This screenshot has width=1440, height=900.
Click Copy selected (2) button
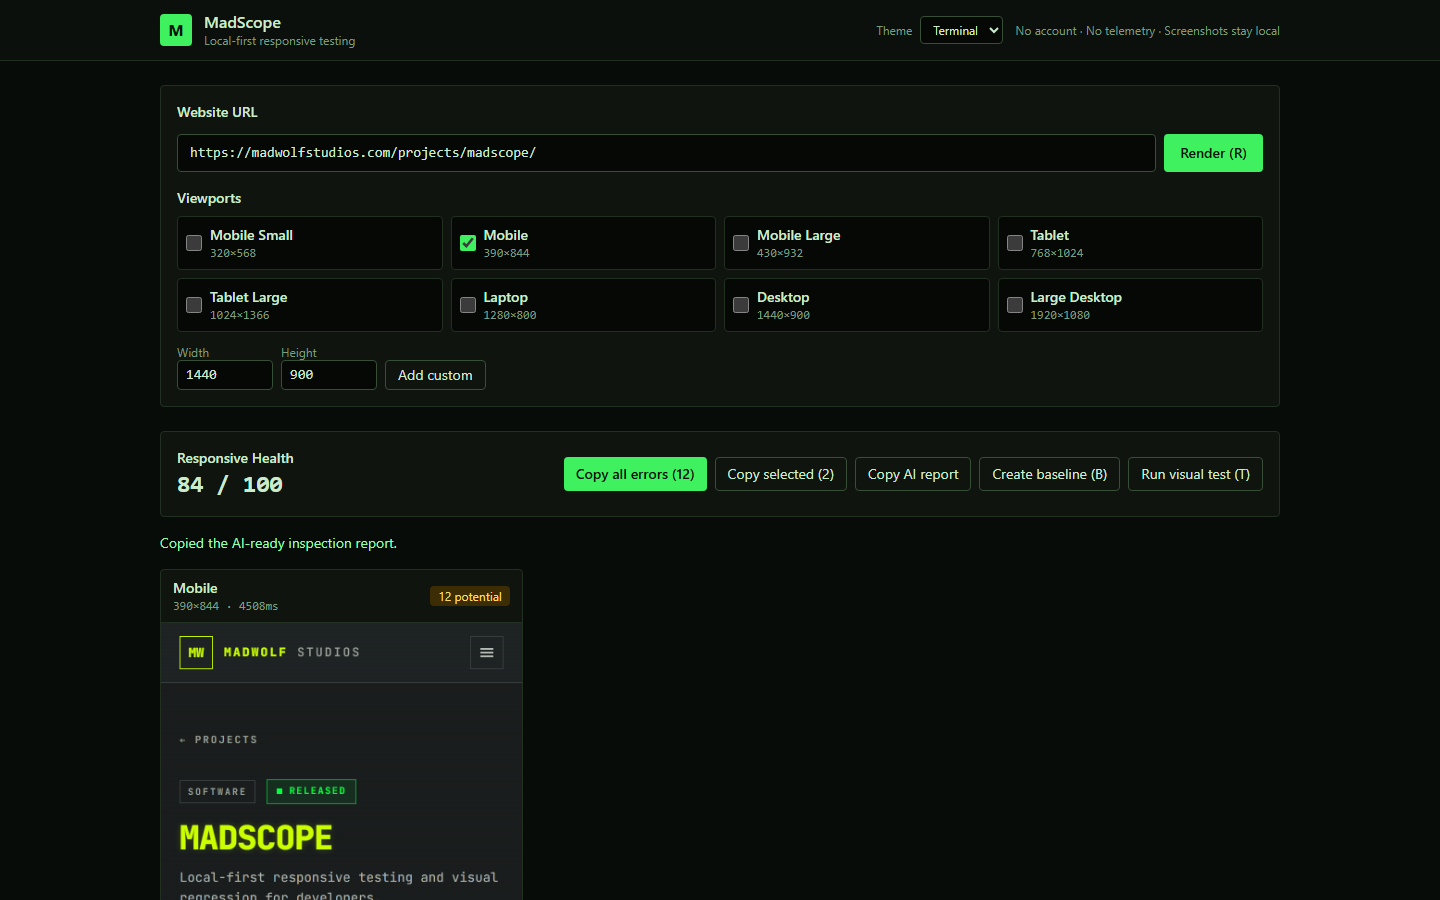pos(781,474)
